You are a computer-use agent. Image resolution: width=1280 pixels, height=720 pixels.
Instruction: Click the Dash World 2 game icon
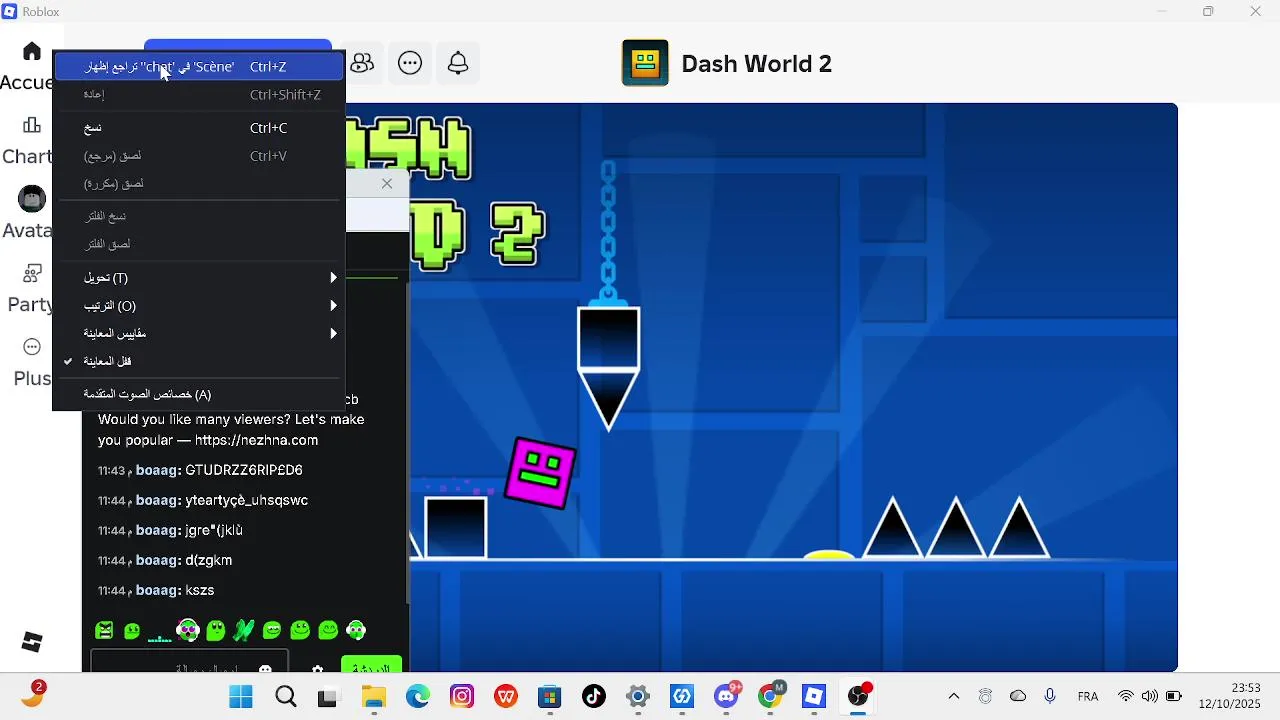[645, 63]
